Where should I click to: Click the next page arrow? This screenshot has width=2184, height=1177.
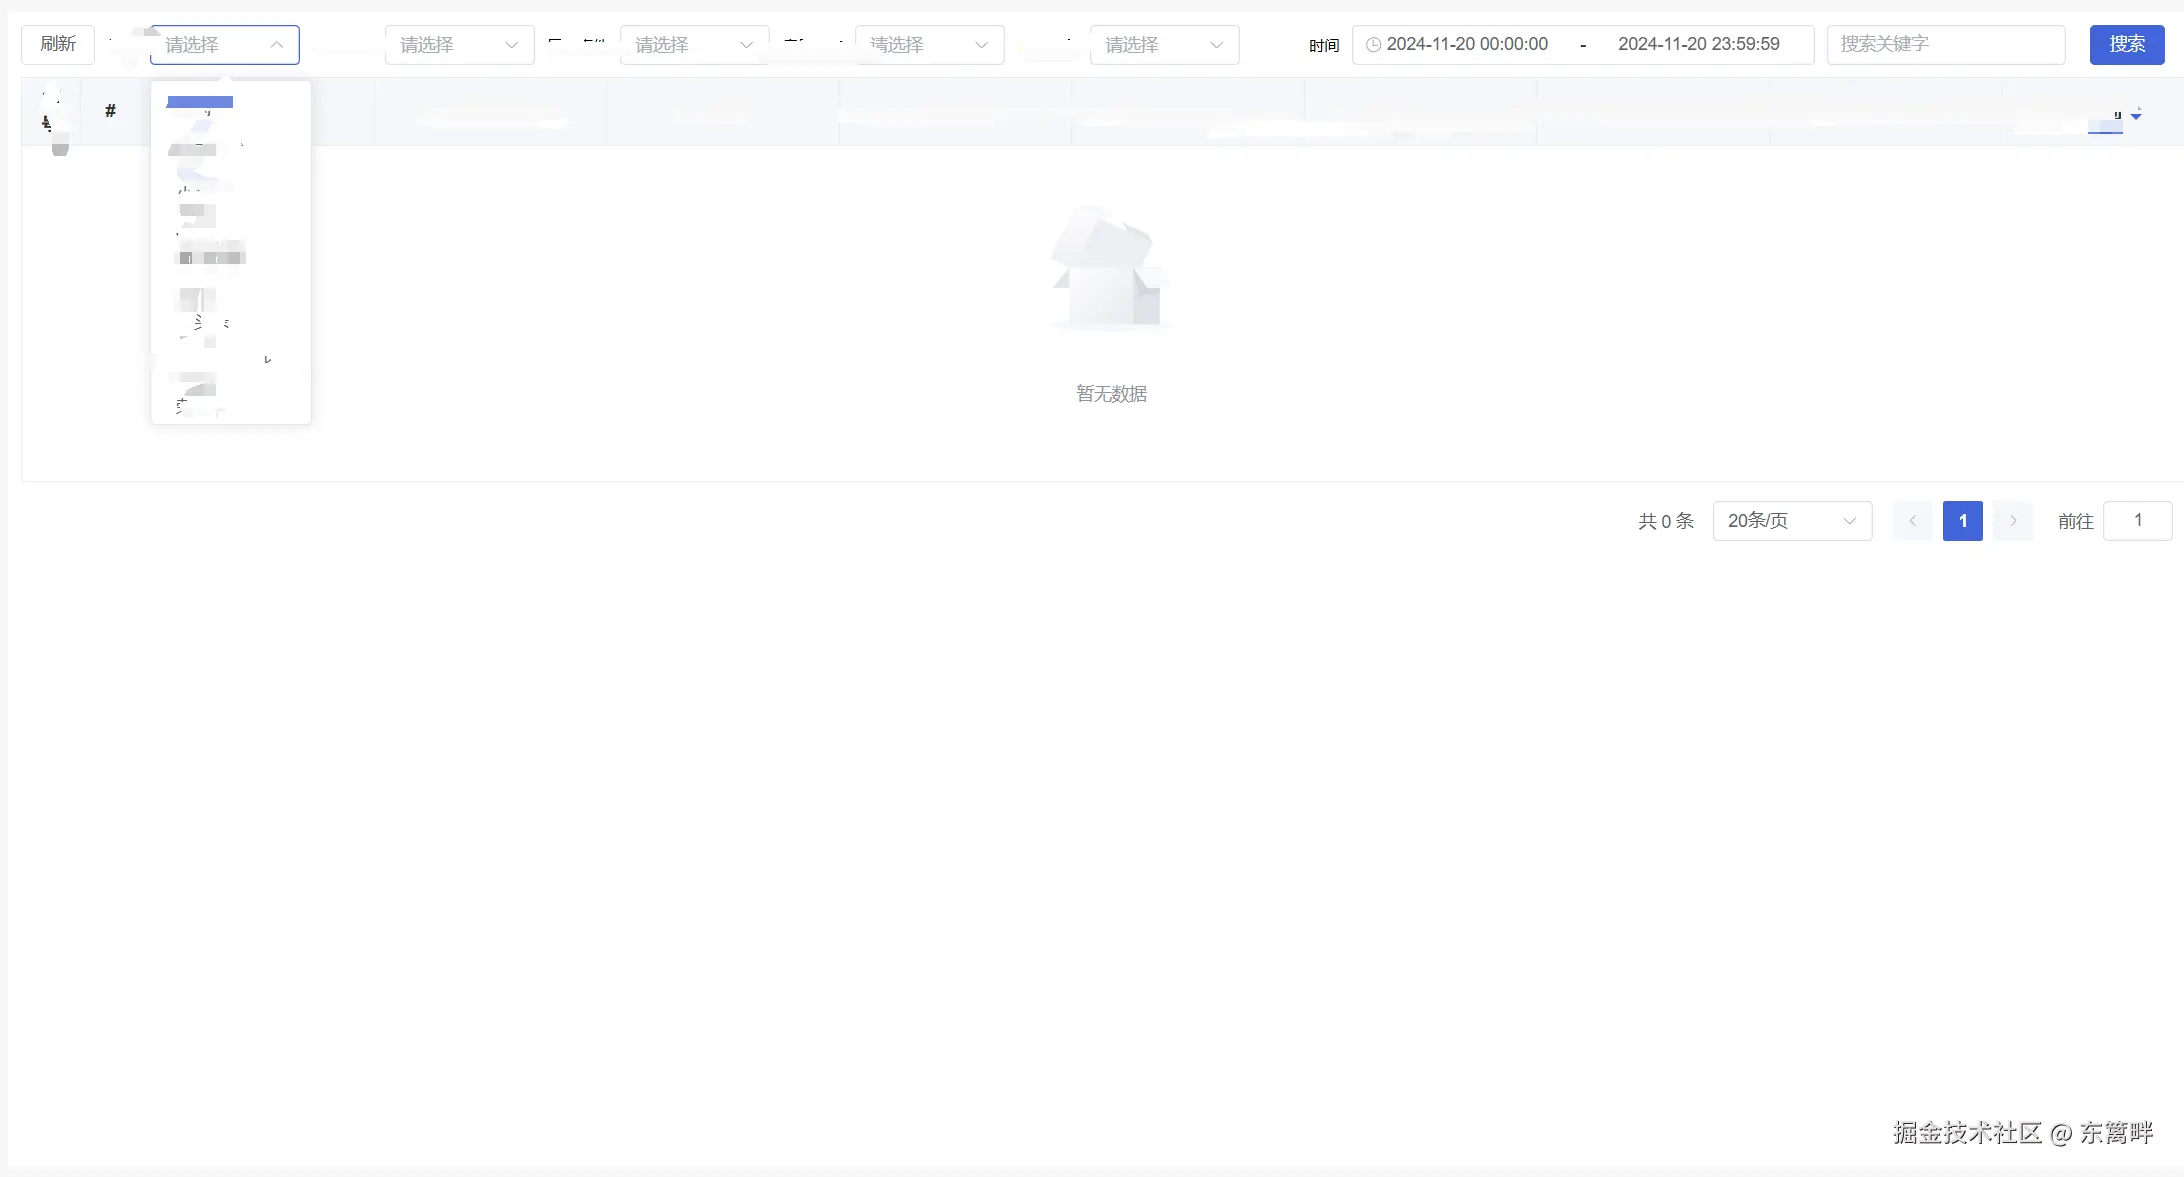(2012, 521)
